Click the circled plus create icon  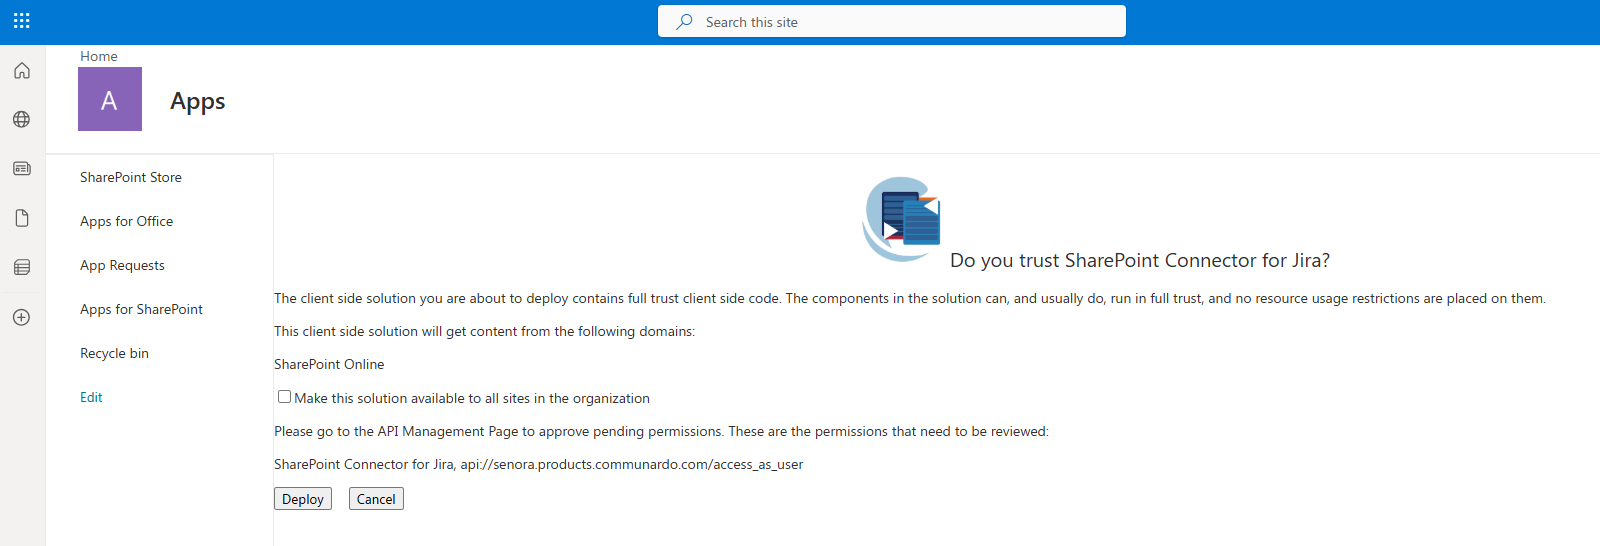click(22, 317)
